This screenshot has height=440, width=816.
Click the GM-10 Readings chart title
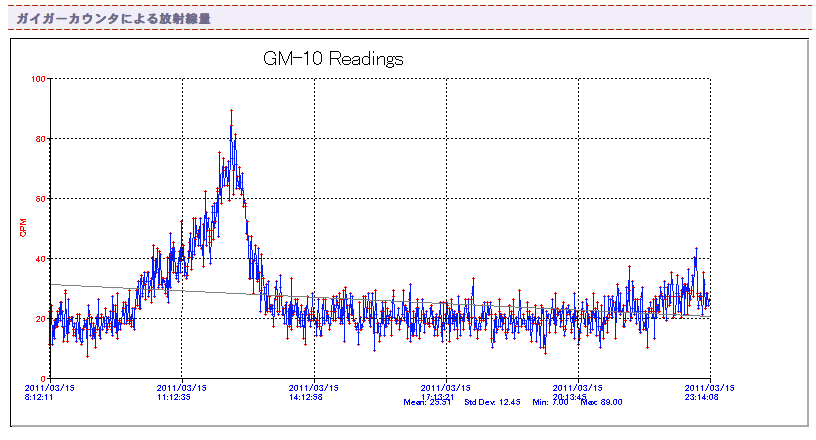(333, 59)
